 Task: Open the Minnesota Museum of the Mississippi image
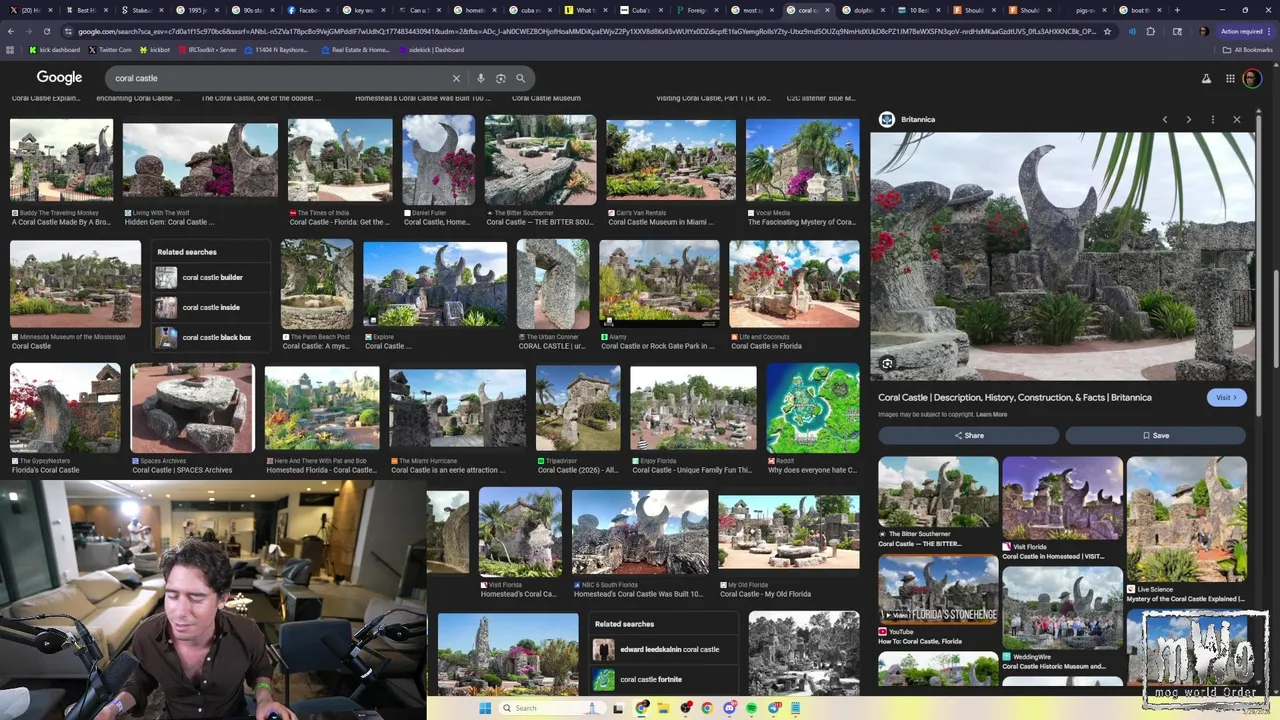(x=75, y=284)
